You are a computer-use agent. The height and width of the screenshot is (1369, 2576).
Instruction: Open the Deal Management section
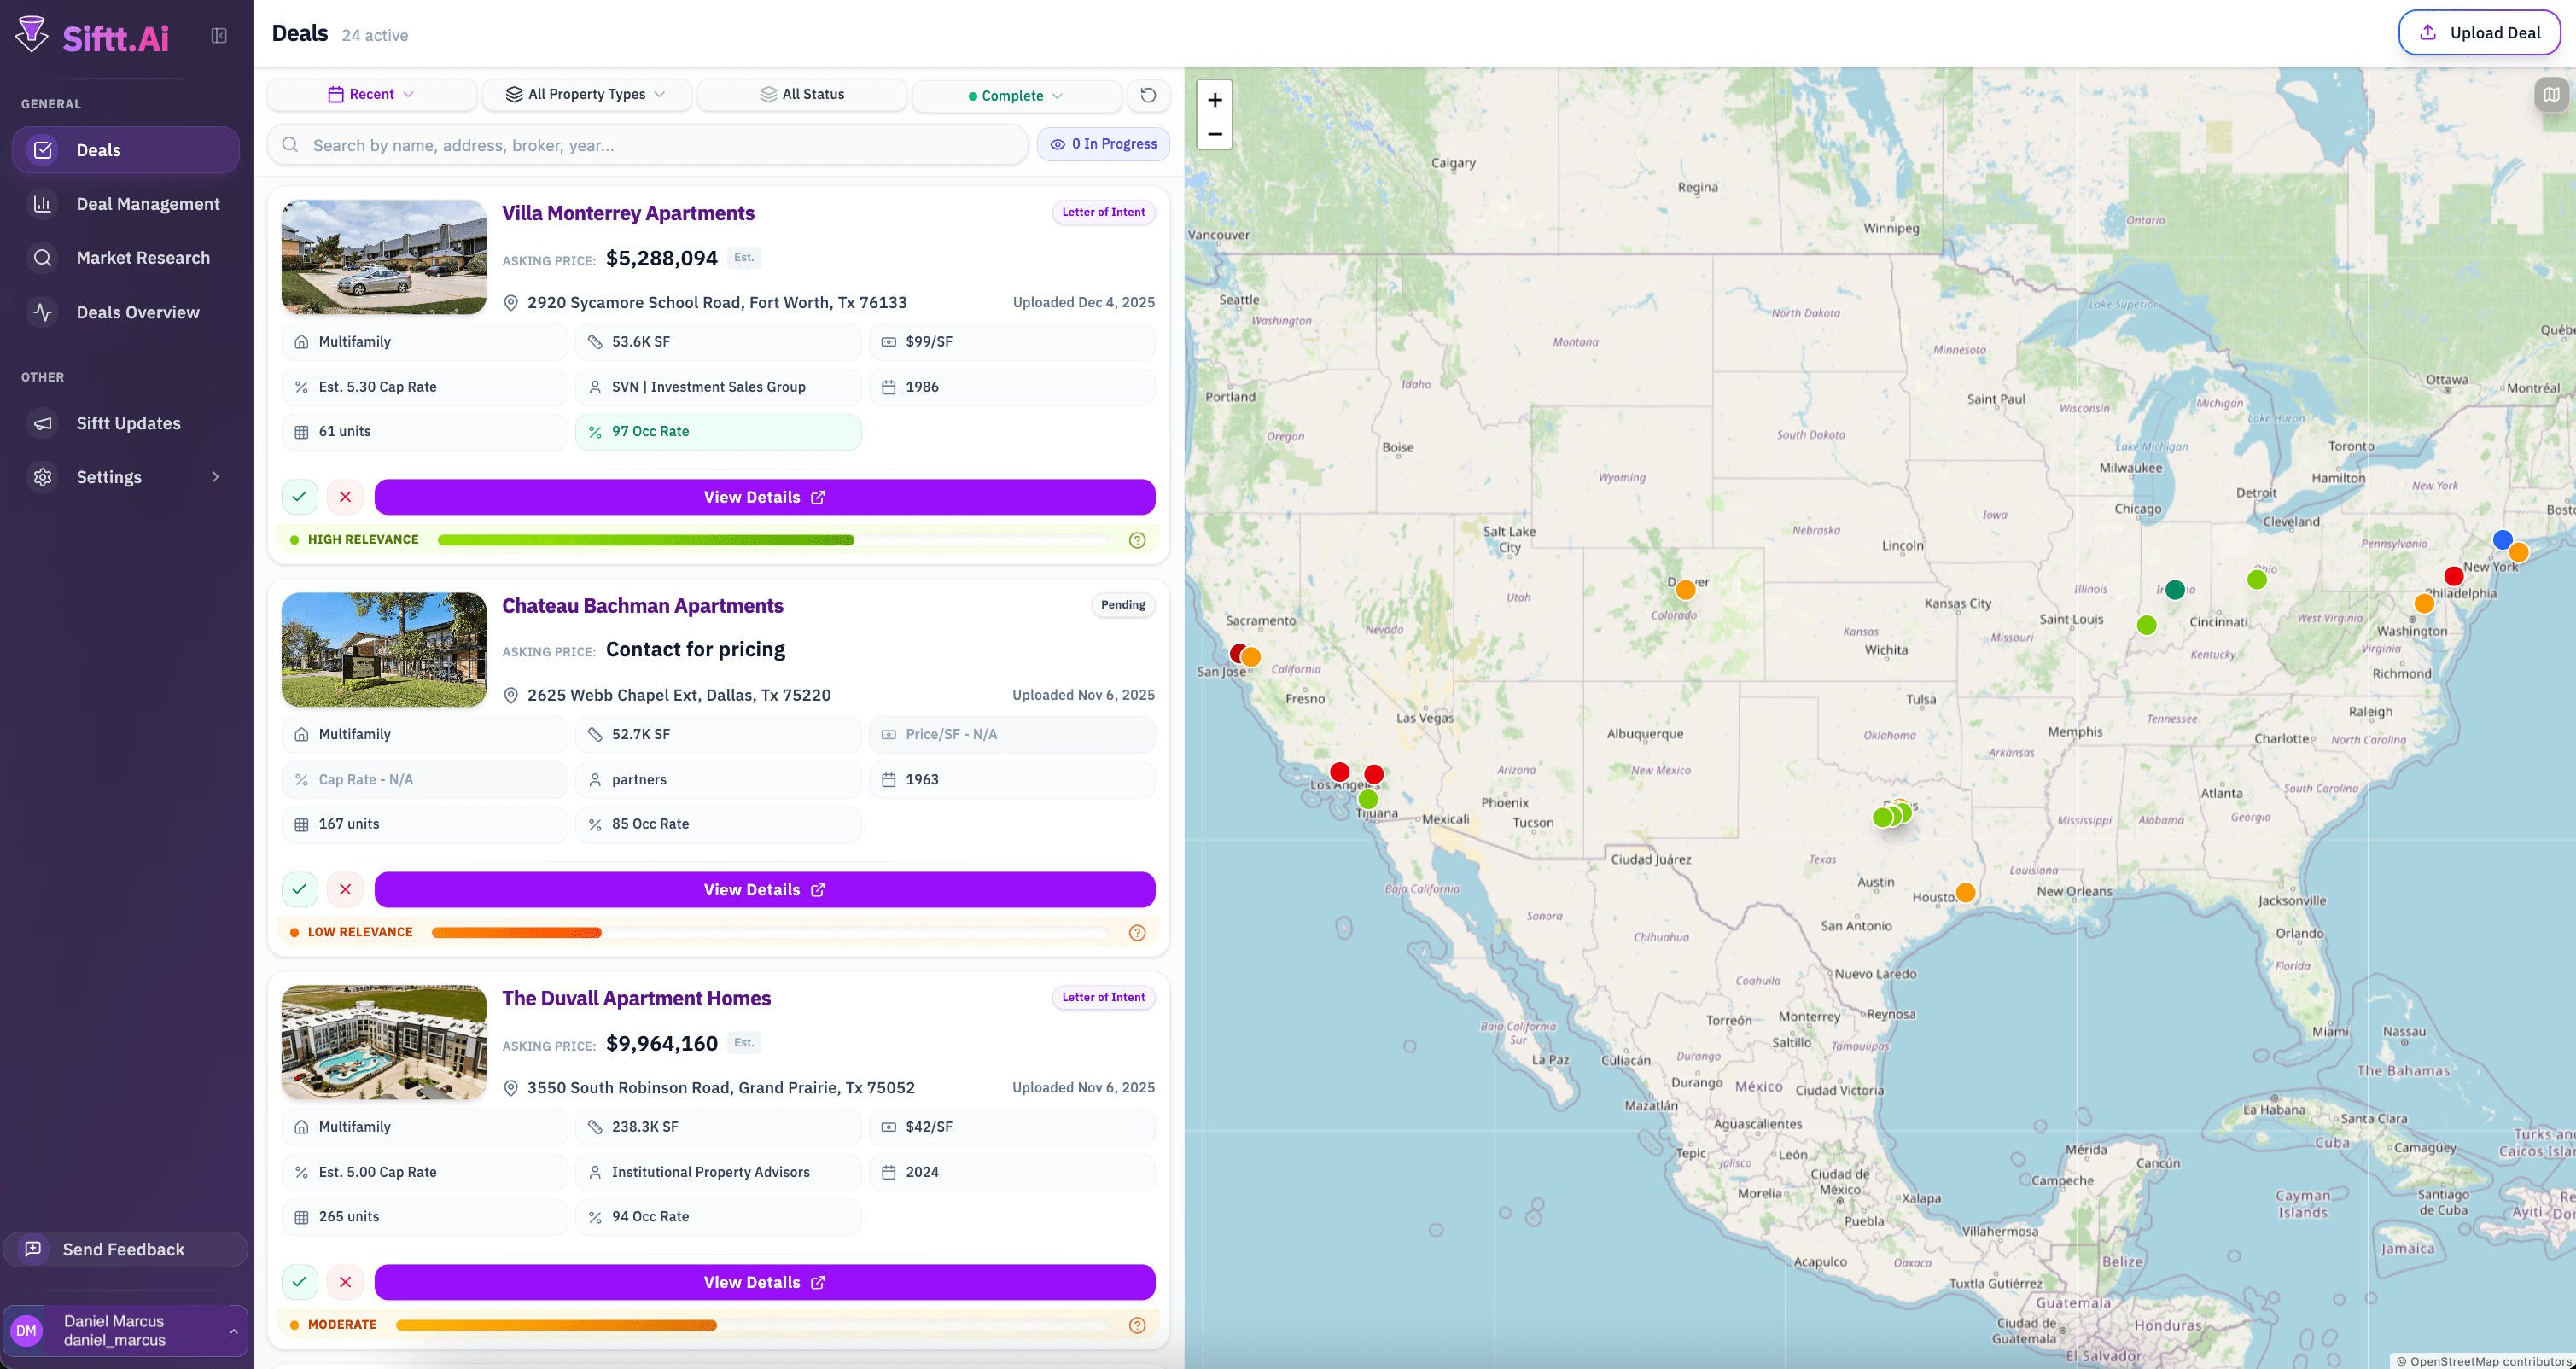148,203
